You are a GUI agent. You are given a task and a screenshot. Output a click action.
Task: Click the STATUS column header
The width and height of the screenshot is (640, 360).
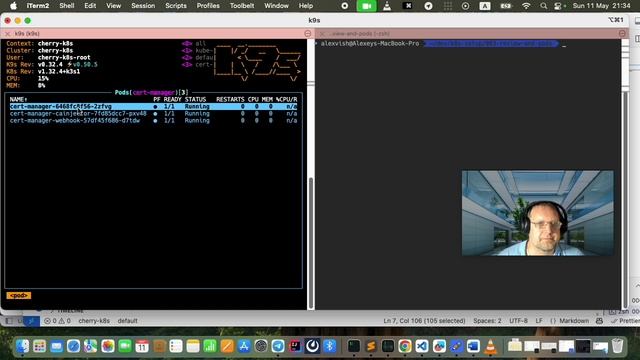tap(195, 99)
